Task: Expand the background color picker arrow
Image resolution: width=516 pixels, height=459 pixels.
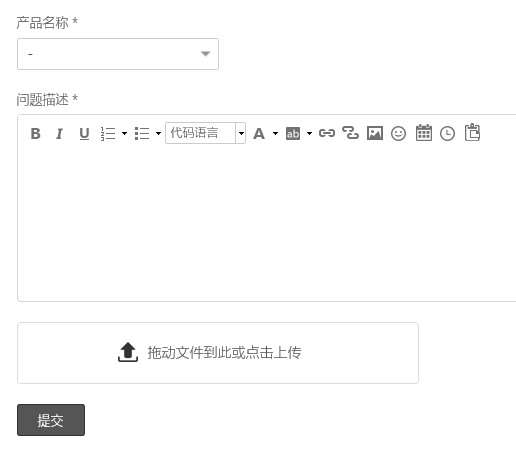Action: click(x=309, y=134)
